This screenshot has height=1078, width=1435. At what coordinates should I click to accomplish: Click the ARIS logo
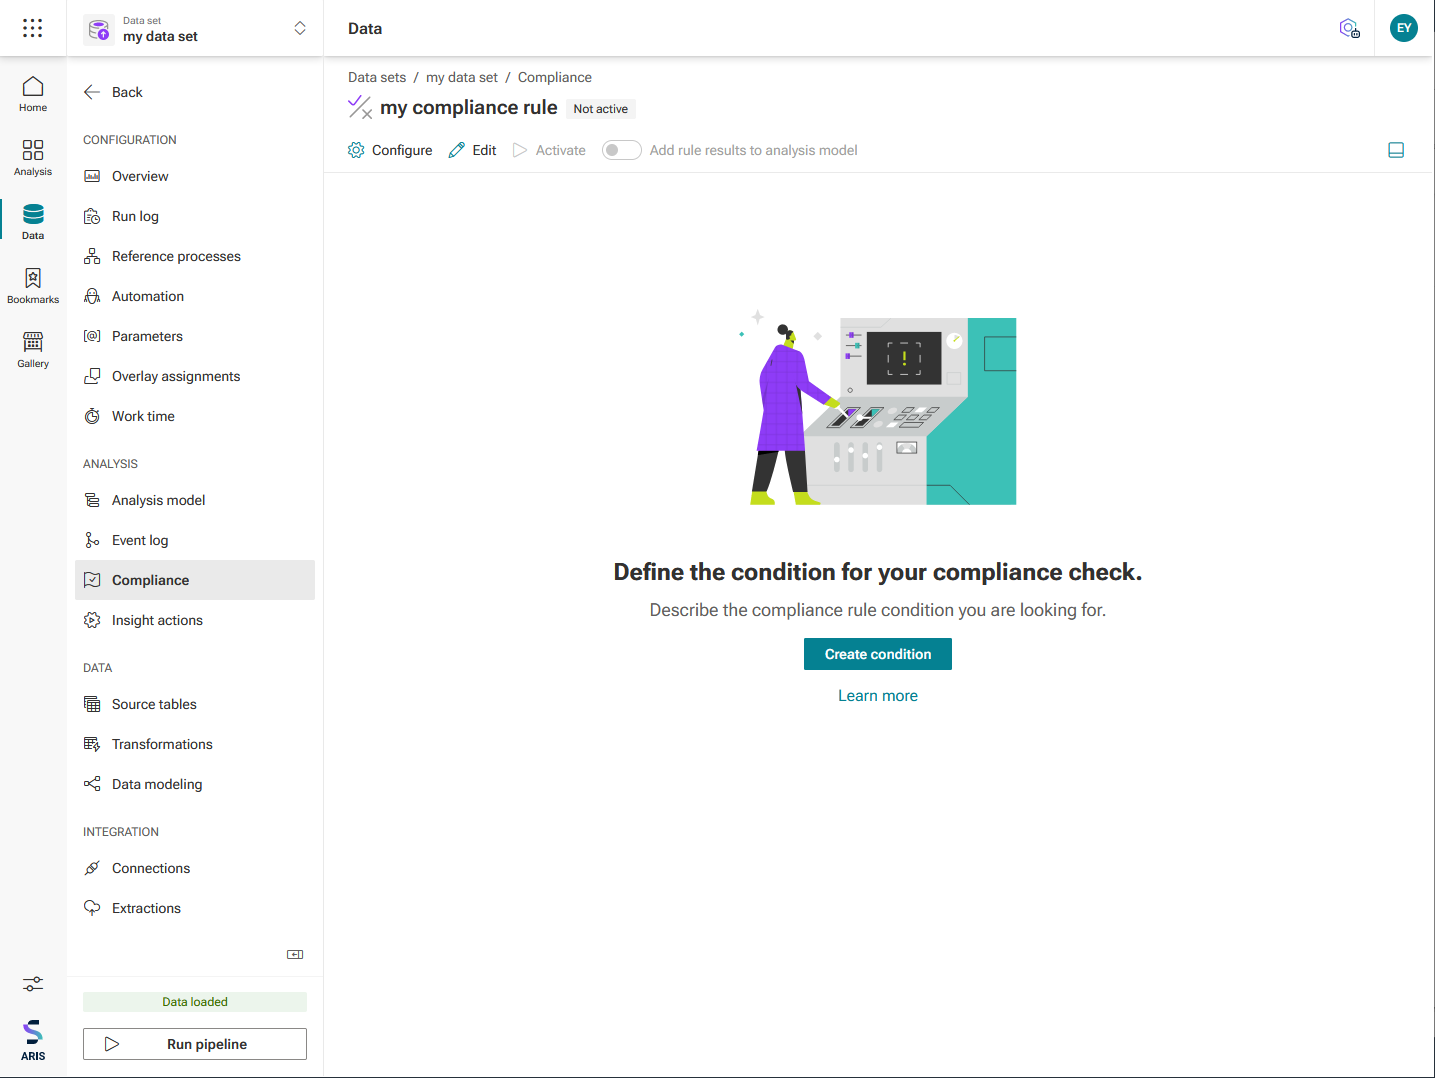(x=33, y=1040)
